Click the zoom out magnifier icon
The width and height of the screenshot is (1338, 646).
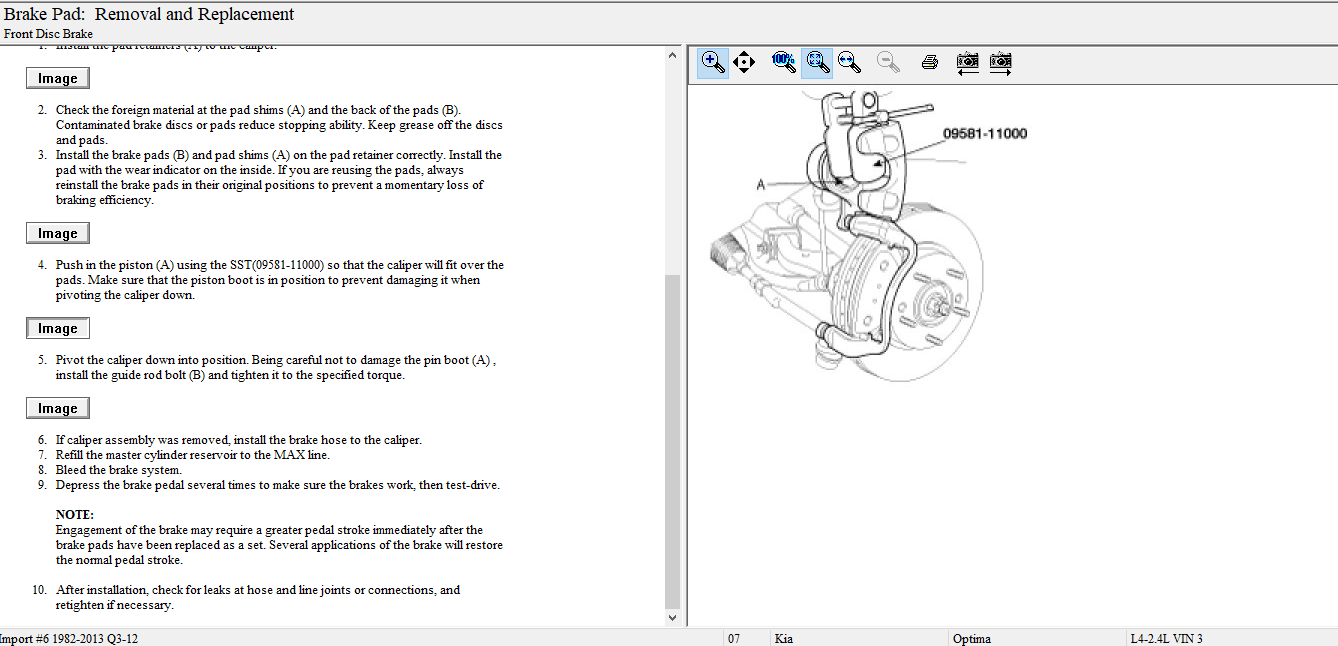click(x=887, y=62)
